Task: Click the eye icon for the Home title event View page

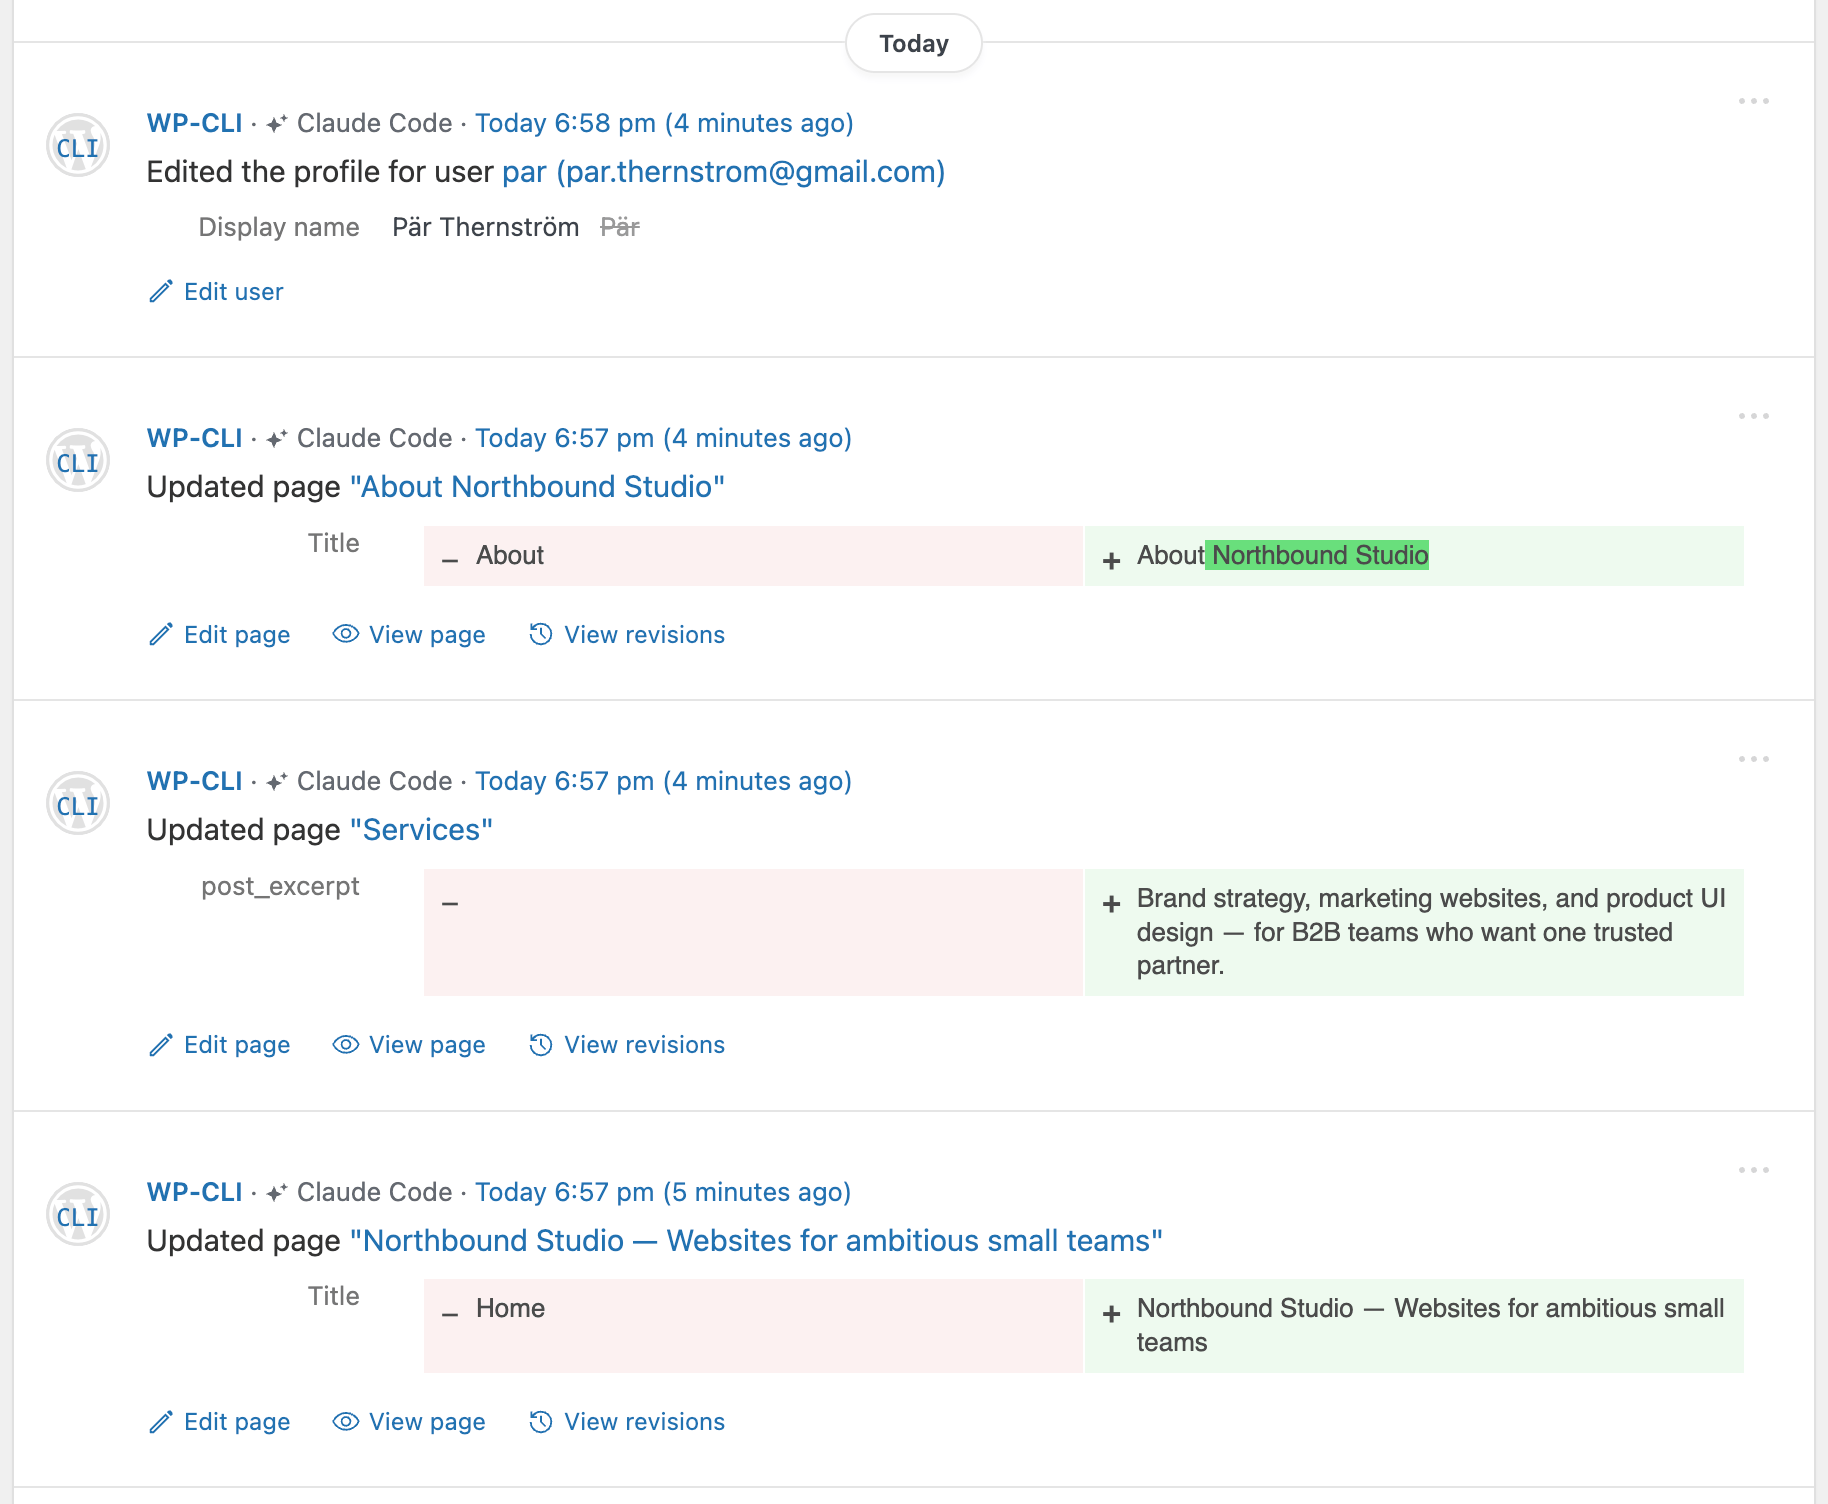Action: pyautogui.click(x=346, y=1421)
